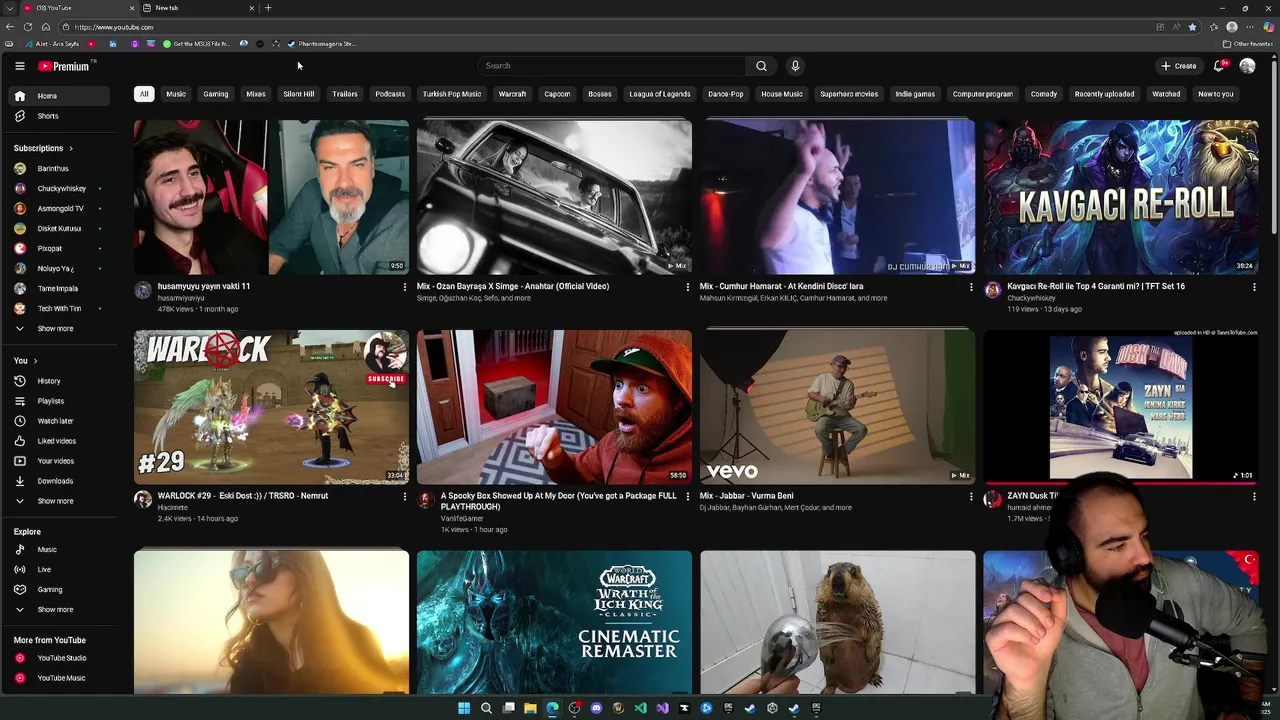Open options for Ozan Bayraşa Anahtar mix
1280x720 pixels.
687,287
